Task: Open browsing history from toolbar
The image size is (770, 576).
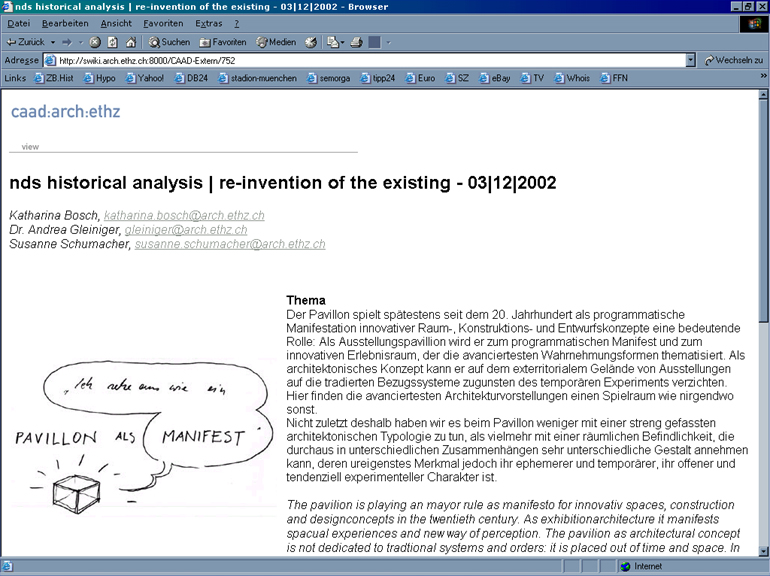Action: click(x=311, y=42)
